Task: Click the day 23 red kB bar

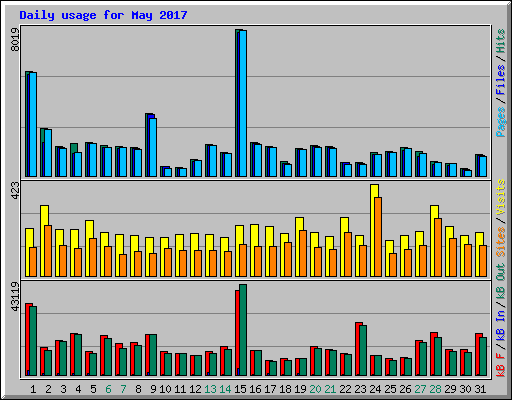Action: point(357,349)
